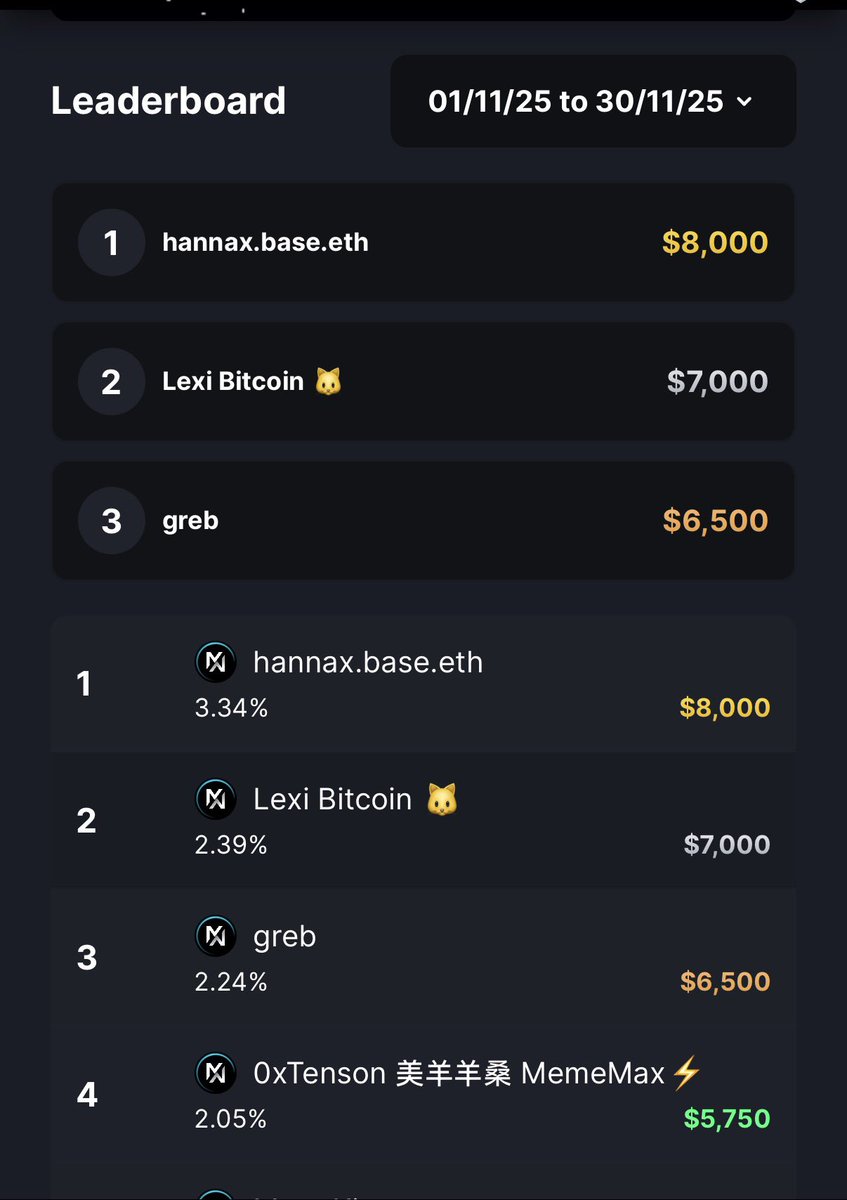Click the Leaderboard heading
Screen dimensions: 847x1200
click(x=168, y=101)
